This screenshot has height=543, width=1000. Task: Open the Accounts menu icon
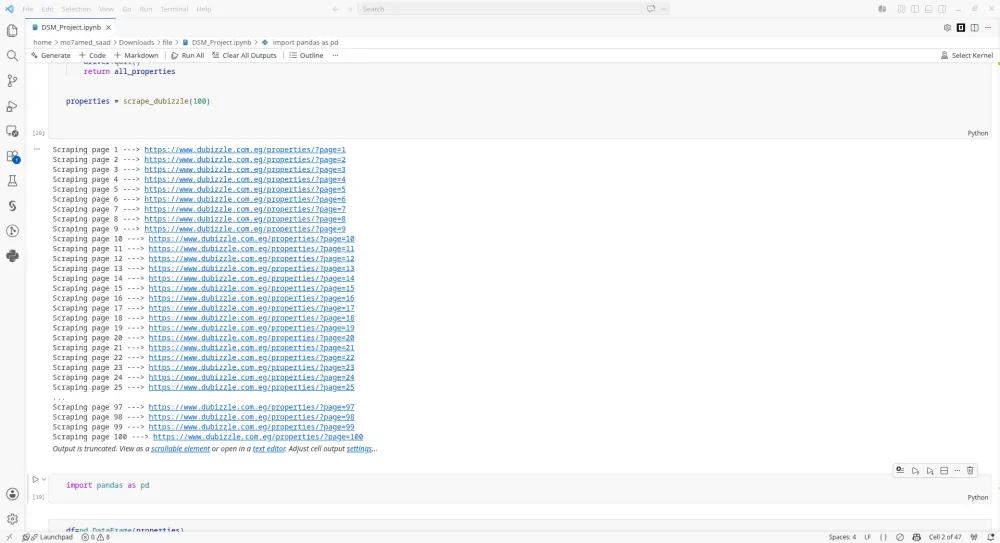[12, 494]
